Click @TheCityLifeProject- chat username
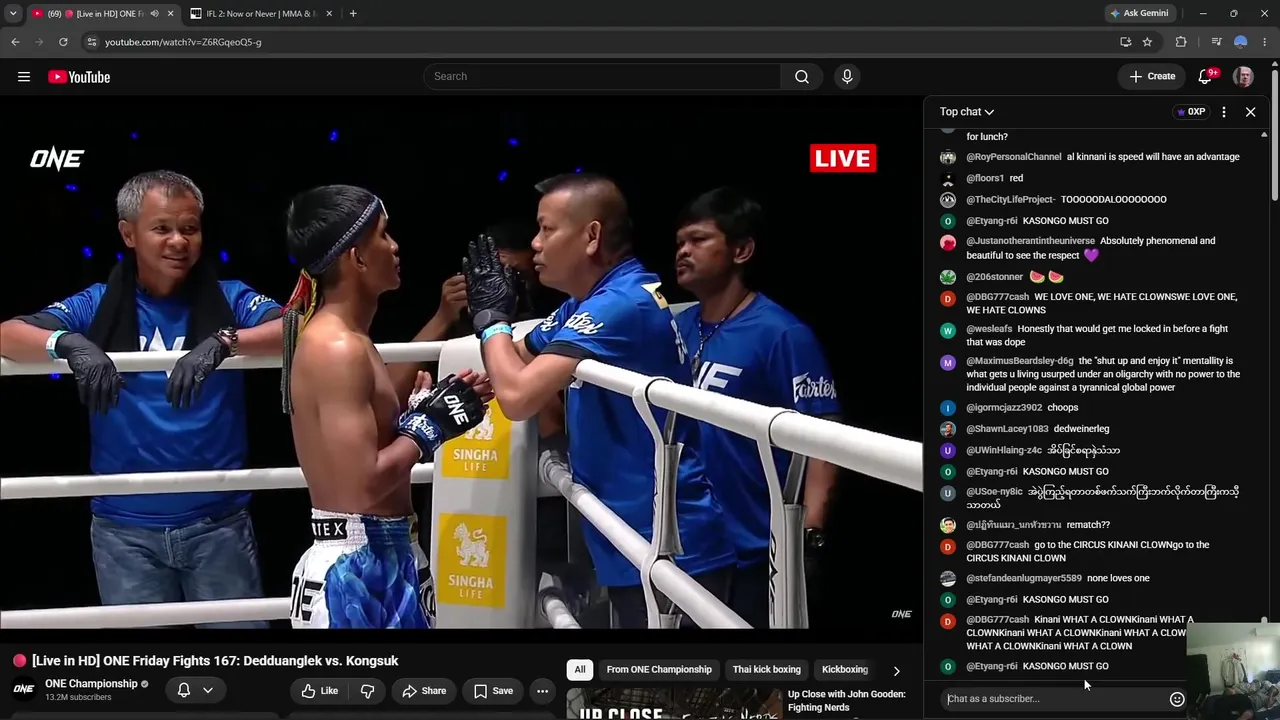This screenshot has height=720, width=1280. pos(1010,199)
